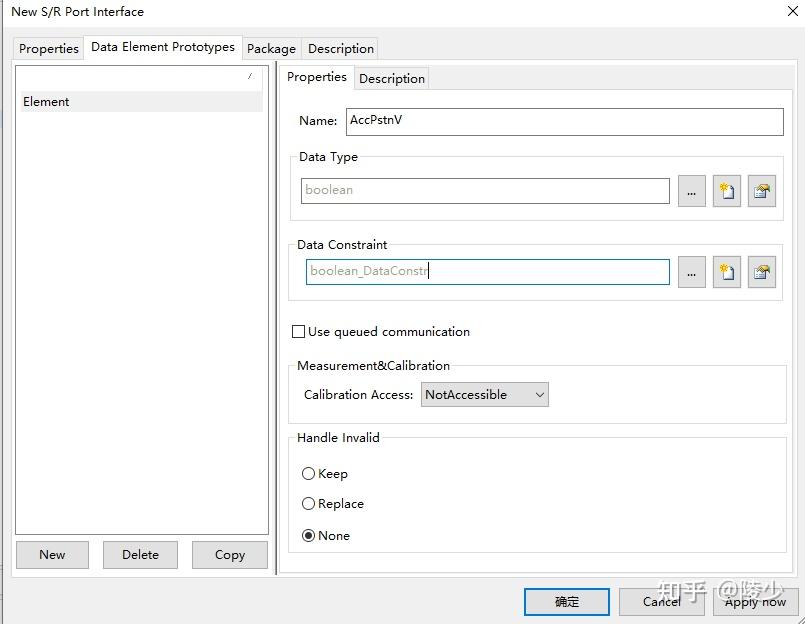805x624 pixels.
Task: Create a new Data Constraint with the icon
Action: 727,271
